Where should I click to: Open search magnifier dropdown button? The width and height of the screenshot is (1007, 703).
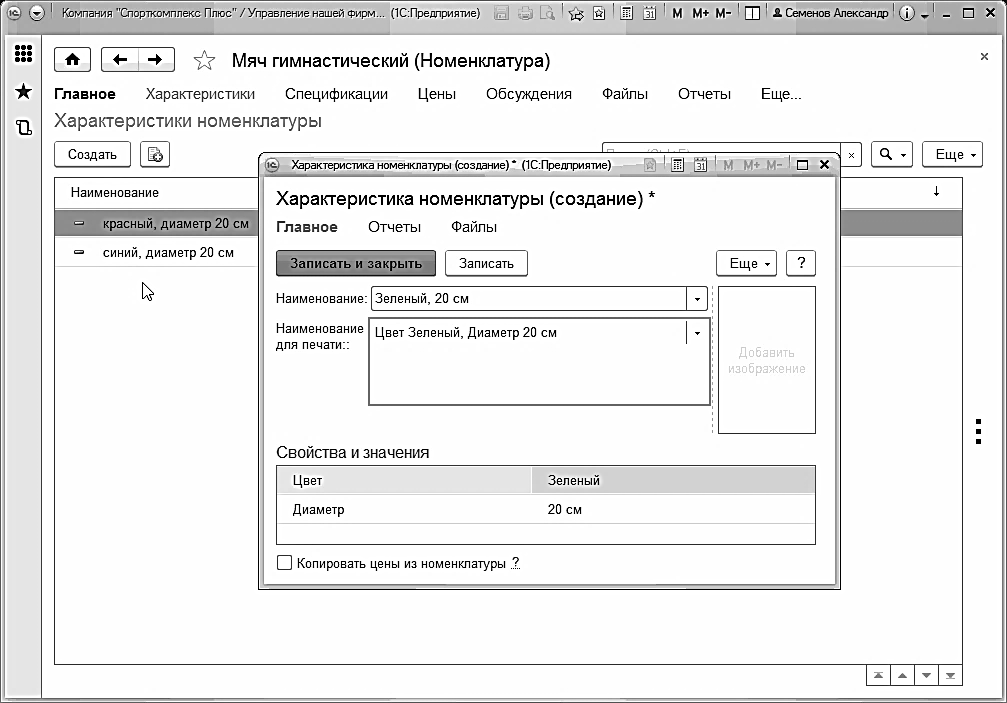coord(891,155)
